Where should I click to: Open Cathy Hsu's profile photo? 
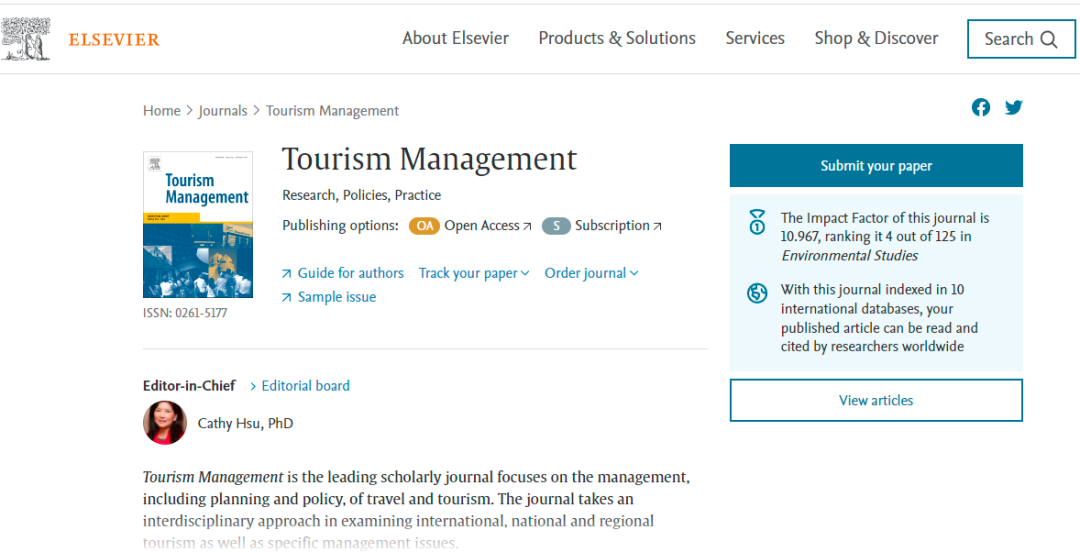pos(165,423)
